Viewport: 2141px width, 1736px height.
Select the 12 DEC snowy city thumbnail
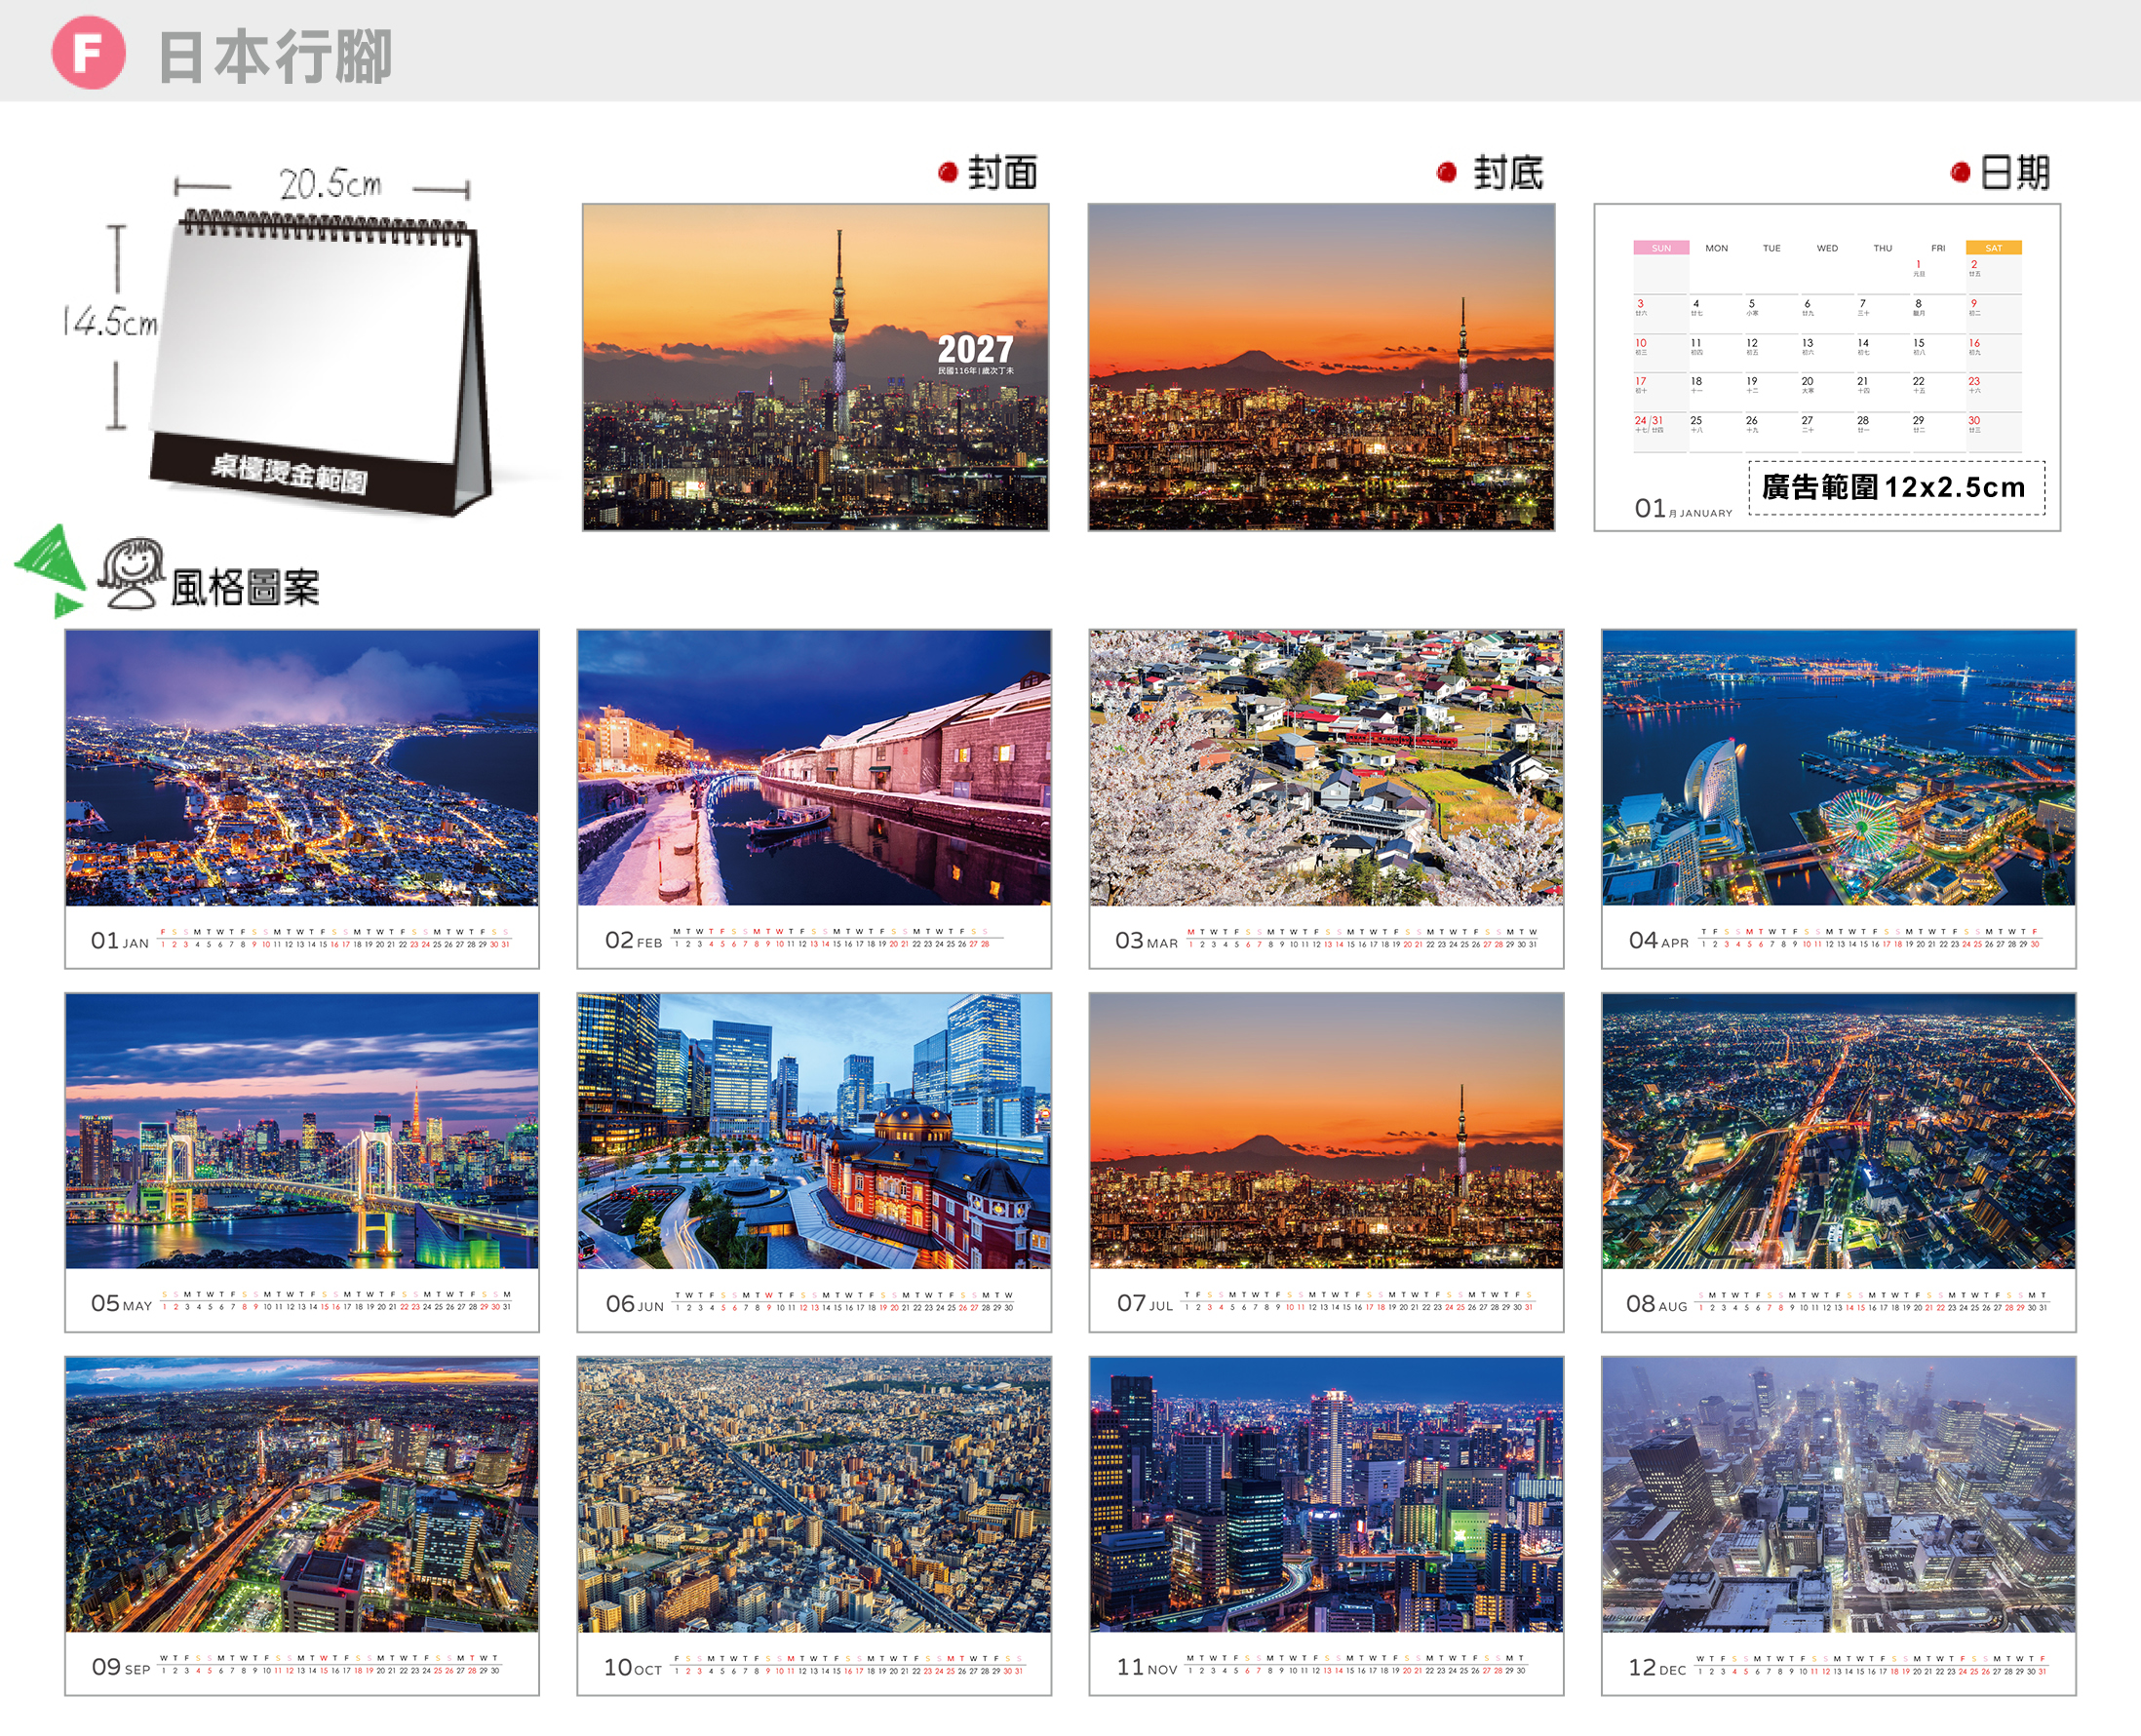tap(1838, 1526)
